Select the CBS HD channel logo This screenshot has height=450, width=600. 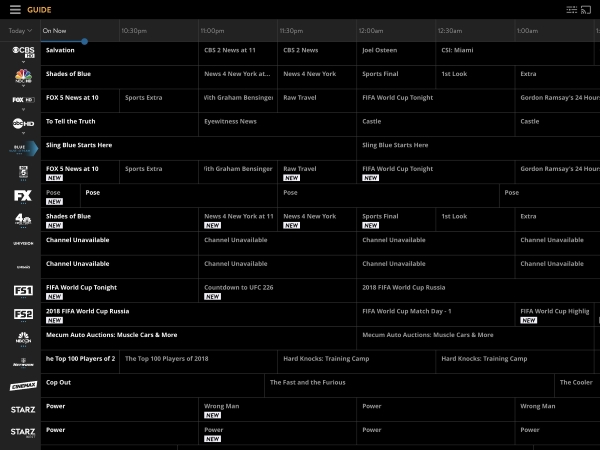tap(22, 53)
